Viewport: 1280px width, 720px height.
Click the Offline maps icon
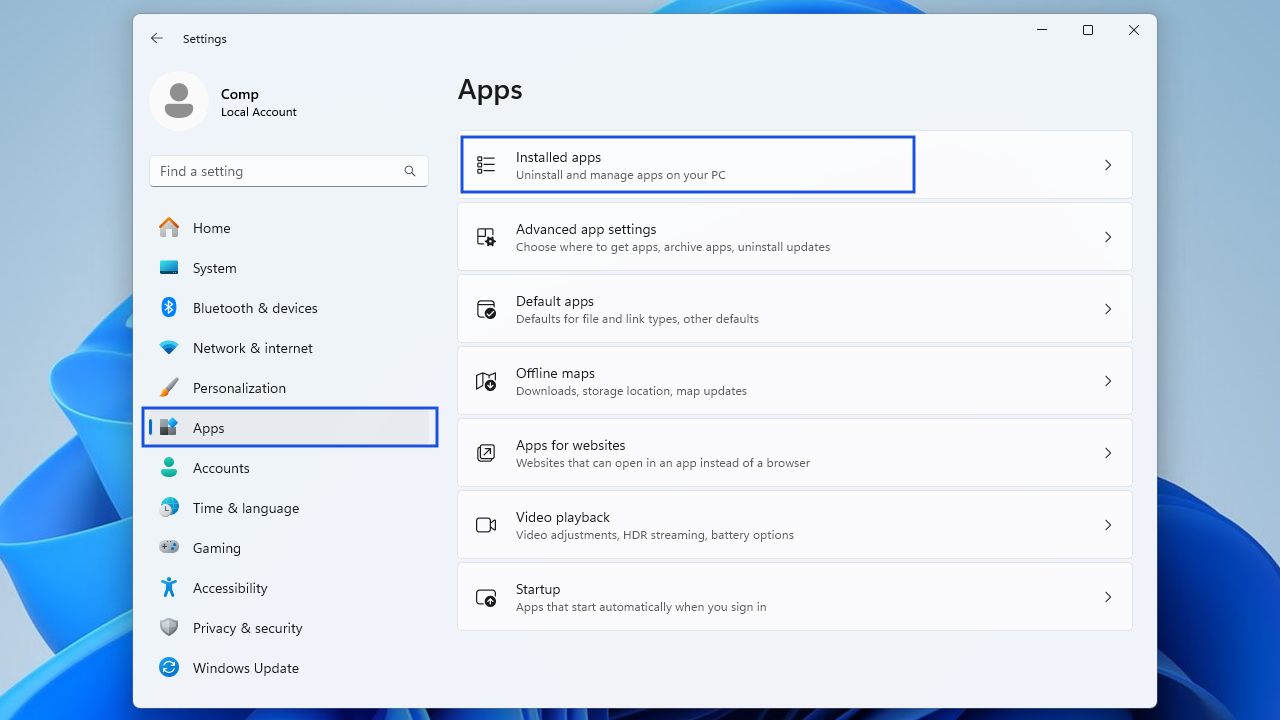486,381
